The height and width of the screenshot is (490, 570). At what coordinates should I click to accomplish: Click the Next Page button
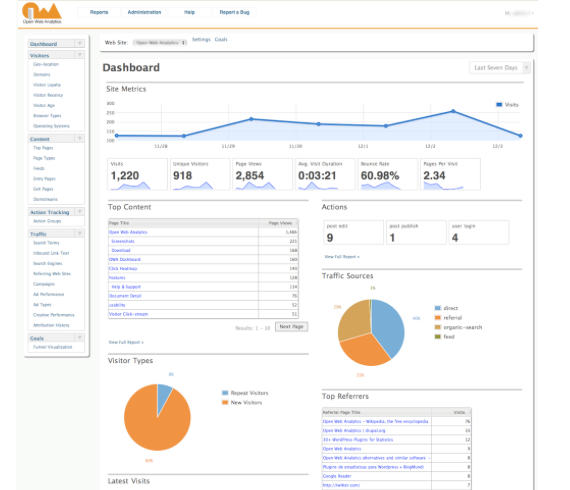coord(292,327)
